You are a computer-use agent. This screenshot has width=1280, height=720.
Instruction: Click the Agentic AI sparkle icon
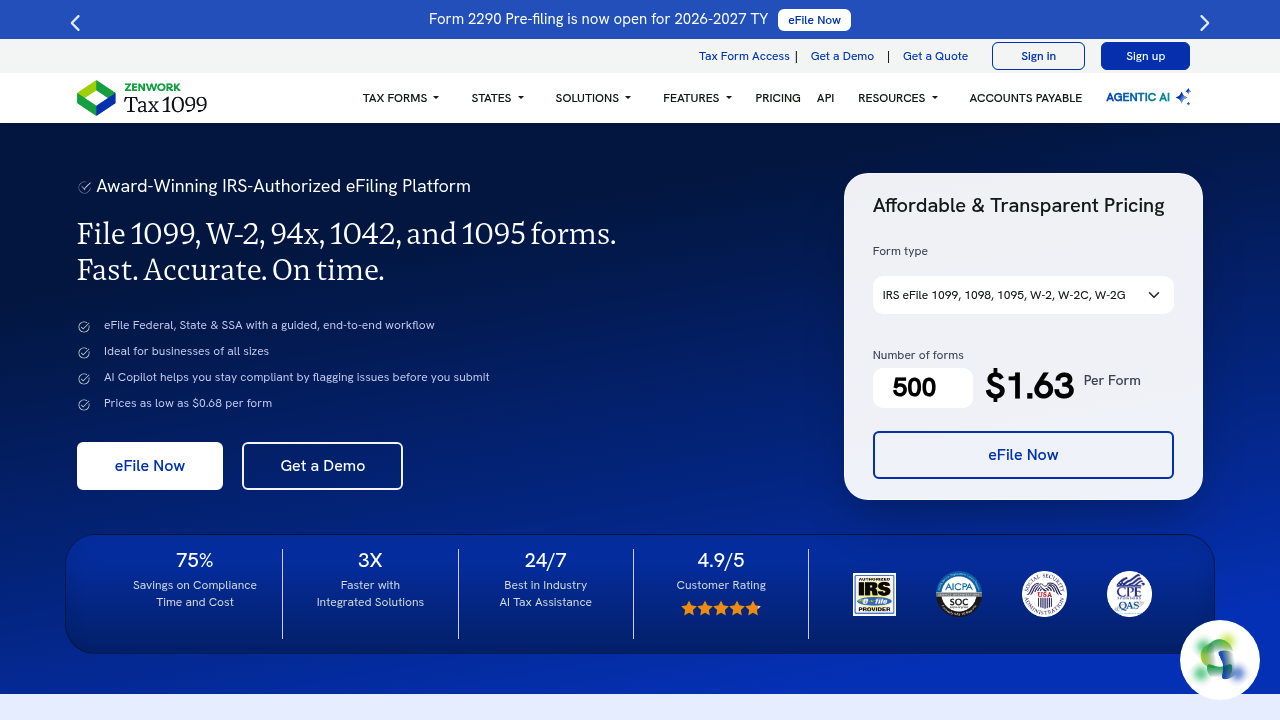1183,97
